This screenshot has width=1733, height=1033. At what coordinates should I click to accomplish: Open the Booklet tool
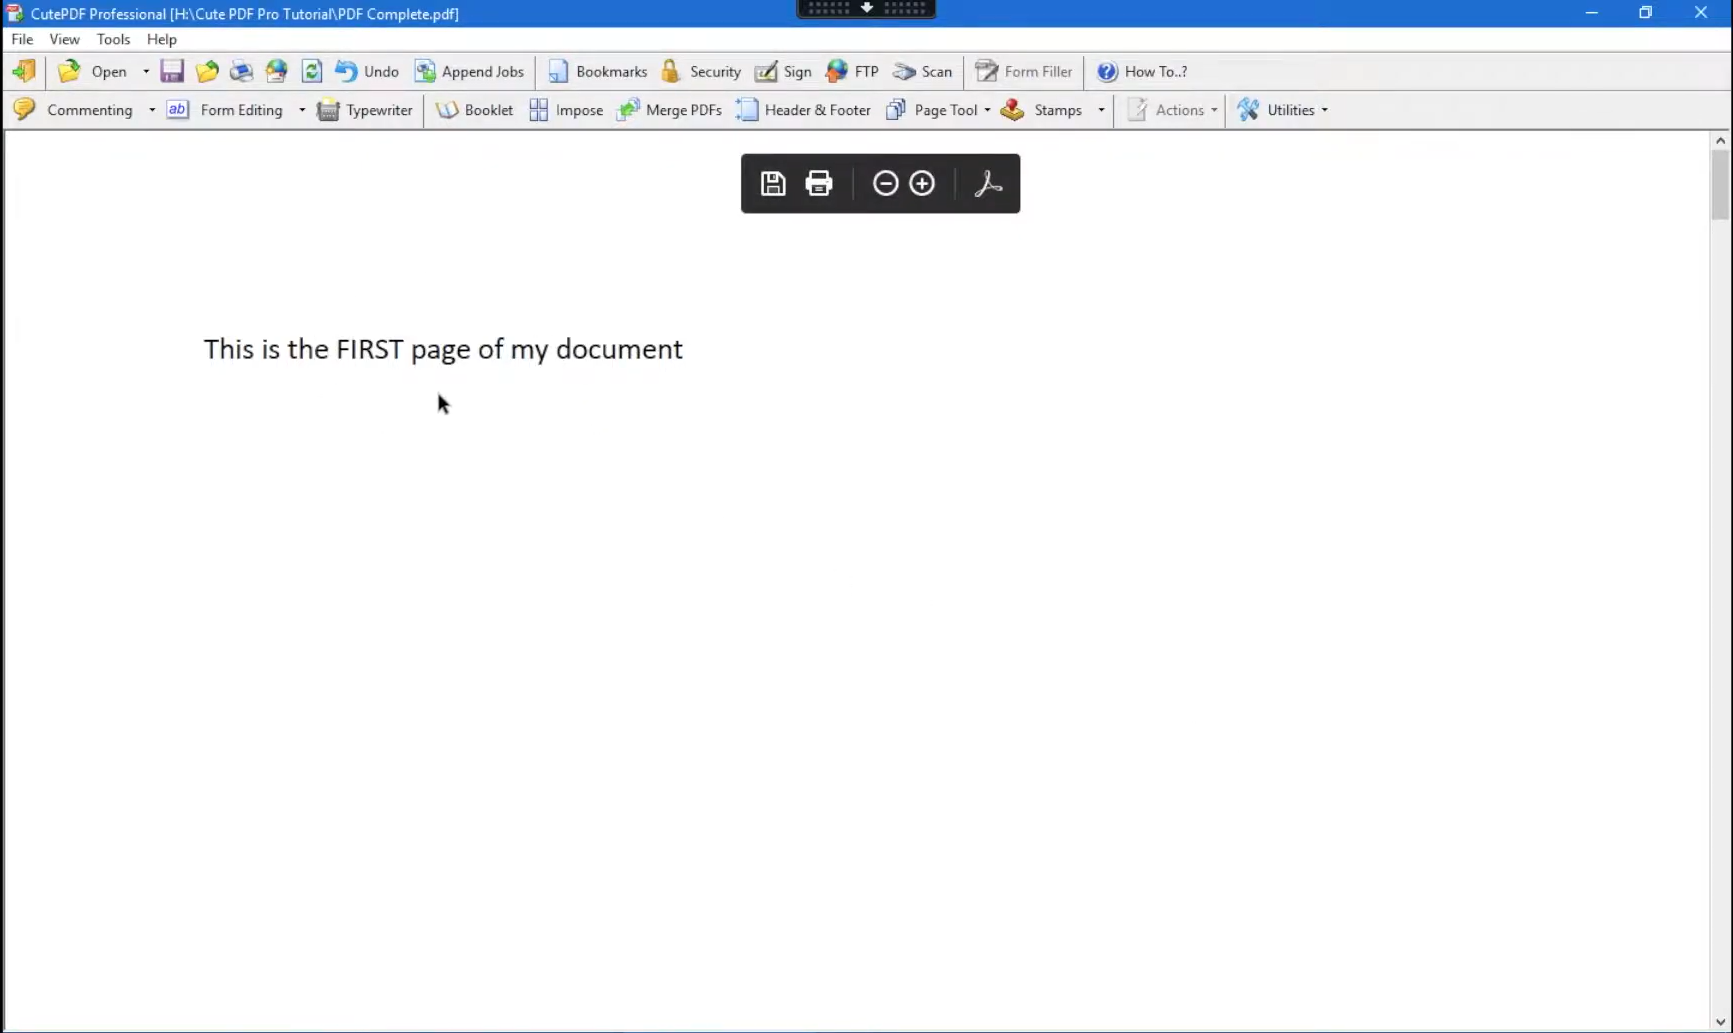point(475,110)
